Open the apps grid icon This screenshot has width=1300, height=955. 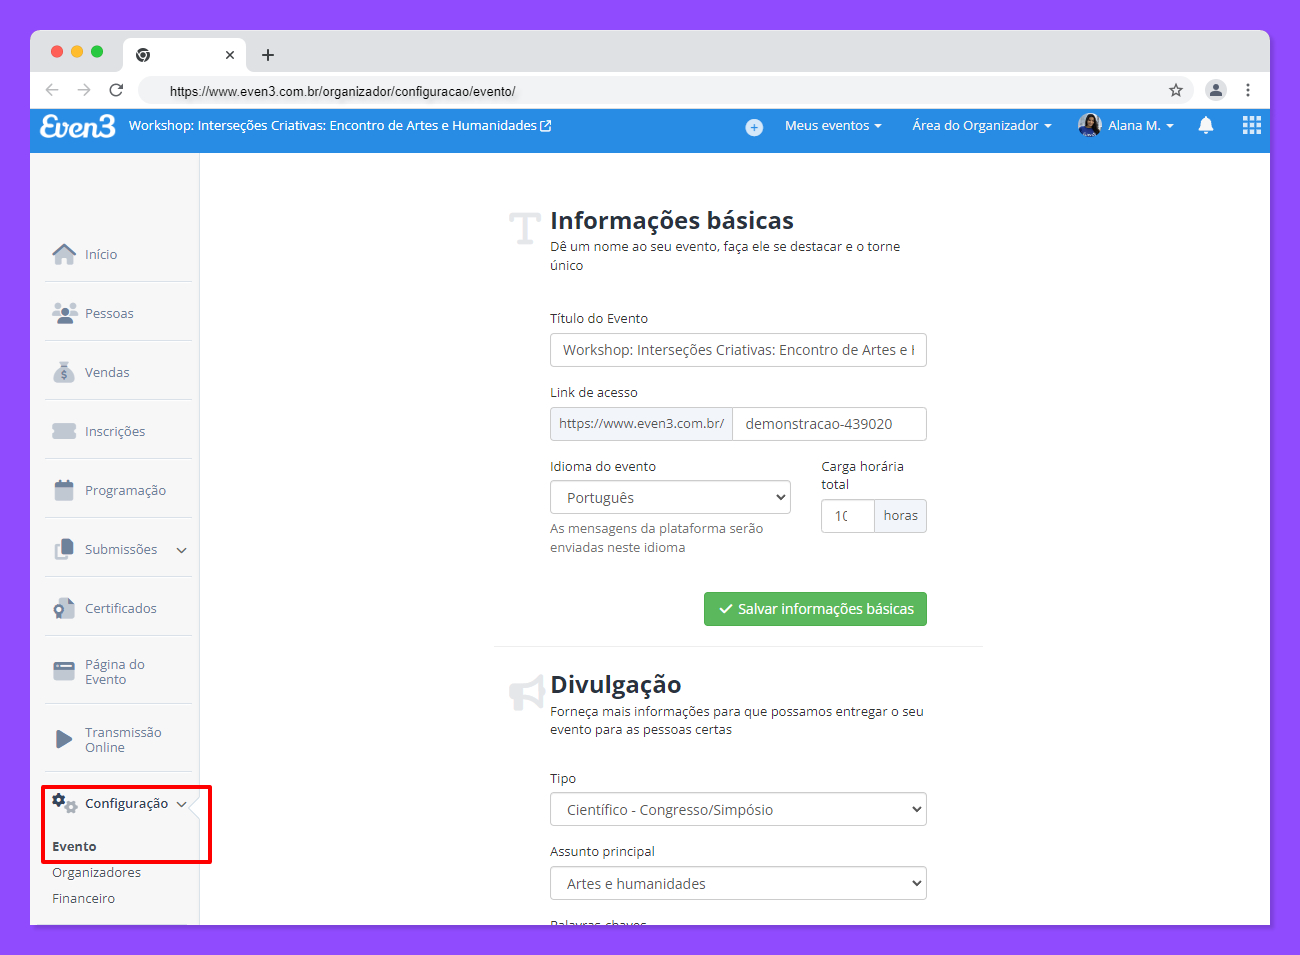(1252, 125)
